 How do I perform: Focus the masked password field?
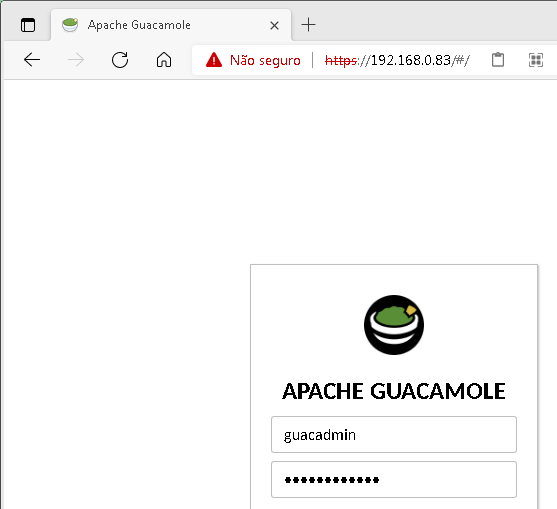tap(394, 480)
